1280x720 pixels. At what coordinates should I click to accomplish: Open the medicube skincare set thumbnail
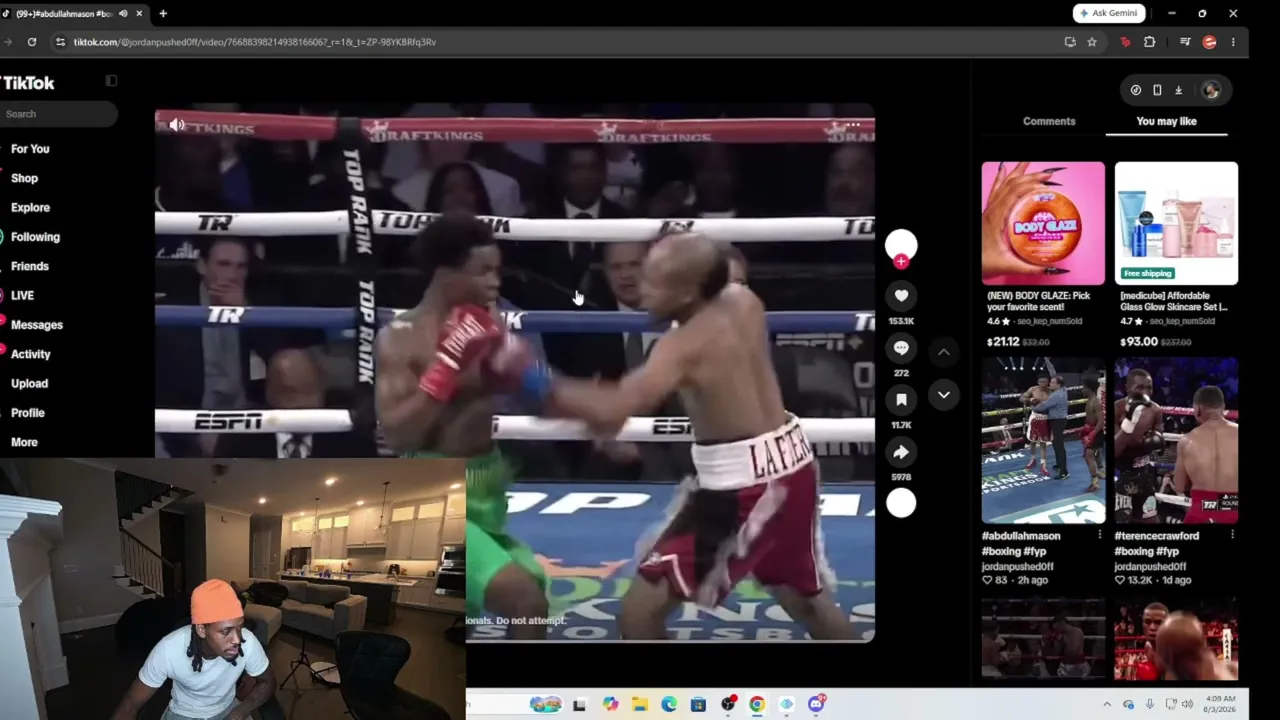tap(1176, 223)
